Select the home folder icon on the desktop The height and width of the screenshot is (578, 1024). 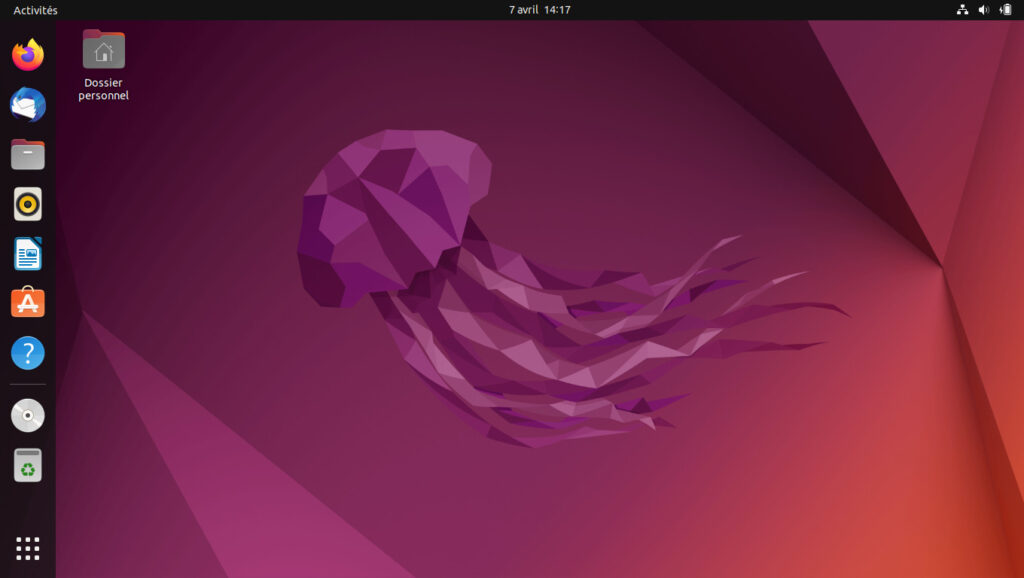pyautogui.click(x=104, y=49)
